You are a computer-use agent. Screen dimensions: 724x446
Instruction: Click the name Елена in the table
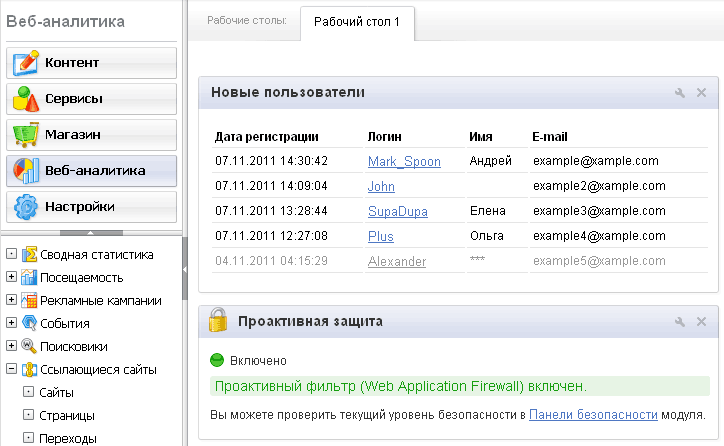point(488,211)
